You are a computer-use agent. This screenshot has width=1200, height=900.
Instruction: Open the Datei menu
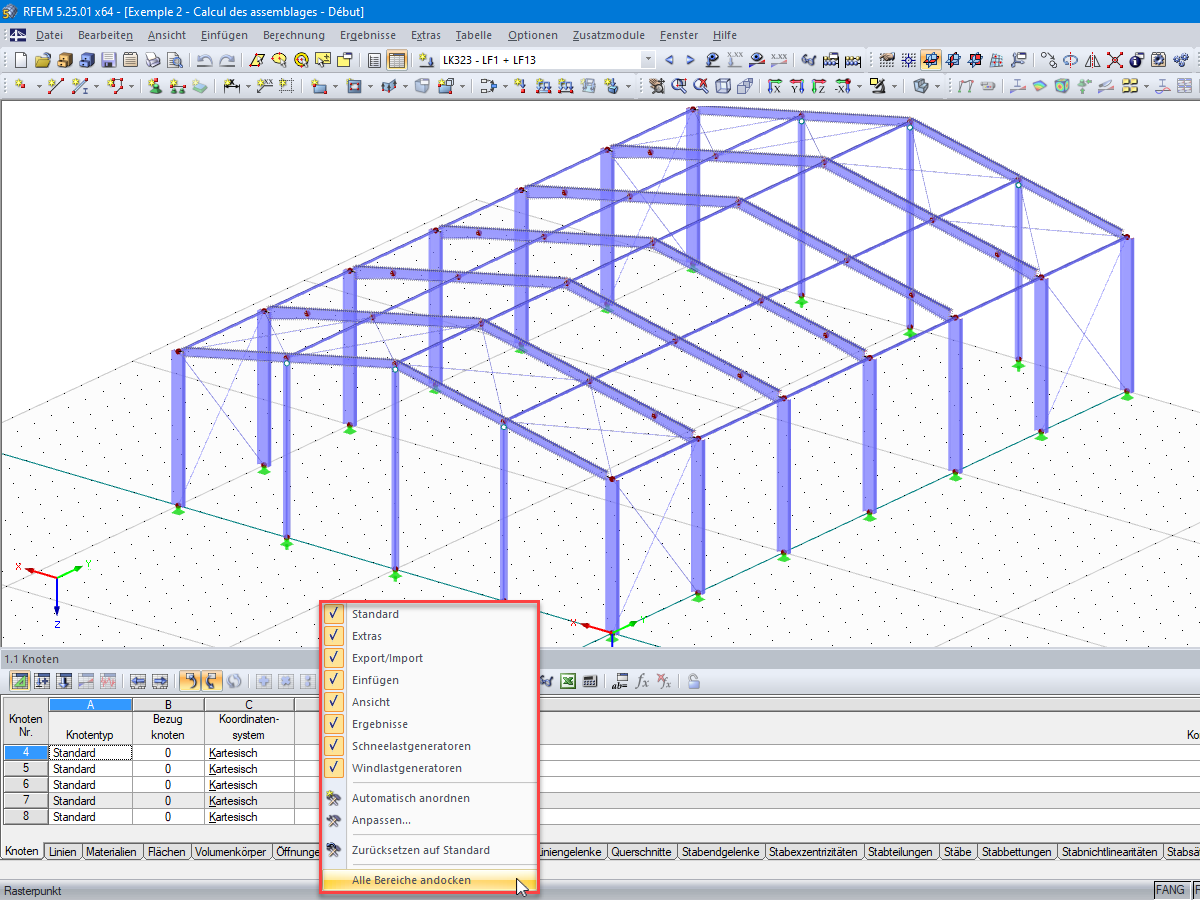pos(49,35)
